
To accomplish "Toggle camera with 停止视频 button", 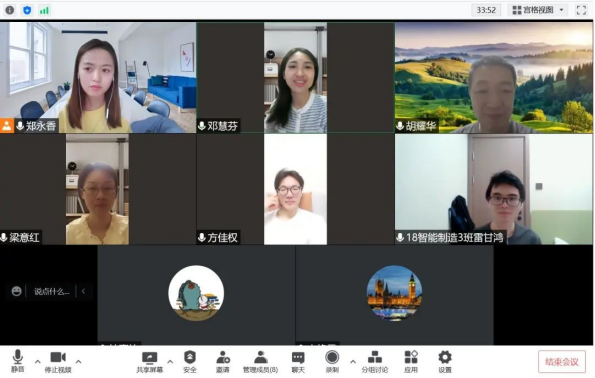I will coord(58,362).
